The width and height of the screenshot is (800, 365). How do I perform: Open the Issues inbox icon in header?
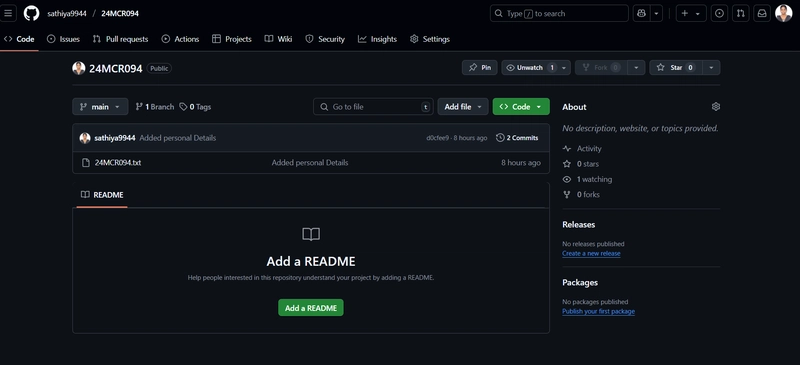coord(719,14)
